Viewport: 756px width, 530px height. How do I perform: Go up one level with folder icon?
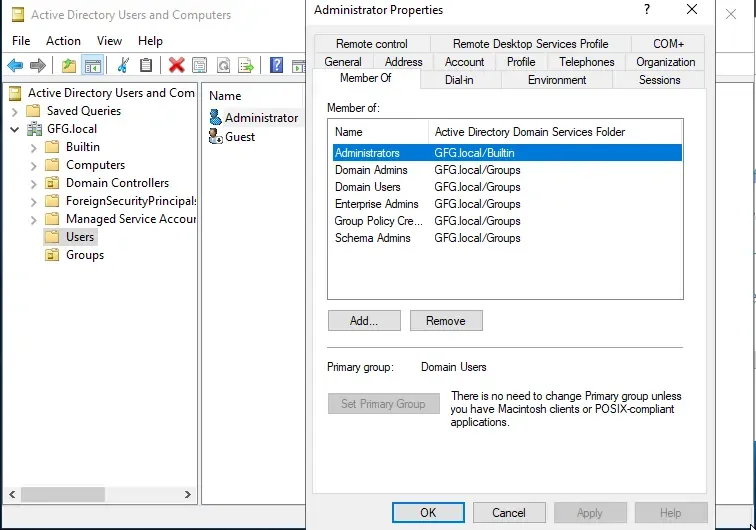[x=69, y=65]
